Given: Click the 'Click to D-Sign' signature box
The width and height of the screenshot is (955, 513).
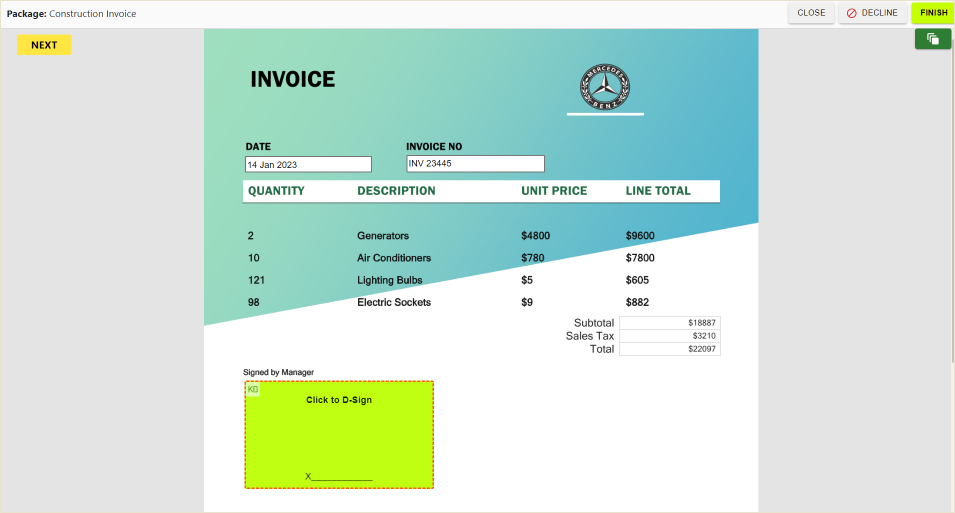Looking at the screenshot, I should pos(339,434).
